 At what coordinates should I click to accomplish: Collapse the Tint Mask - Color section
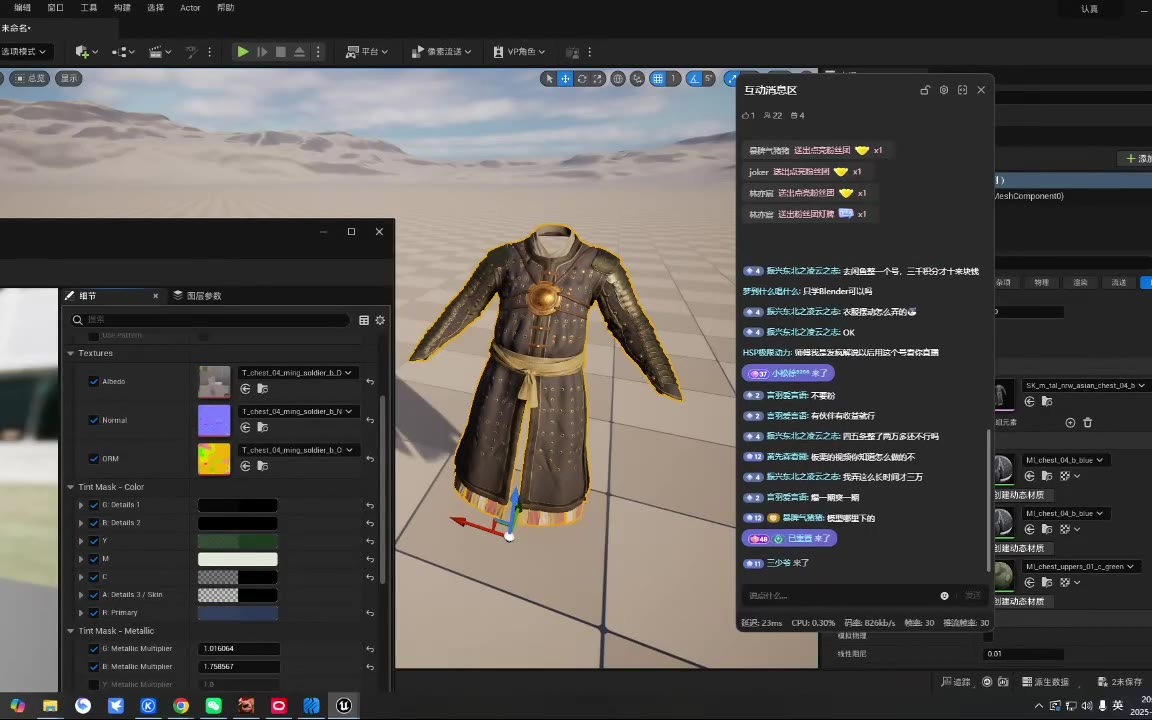(71, 487)
